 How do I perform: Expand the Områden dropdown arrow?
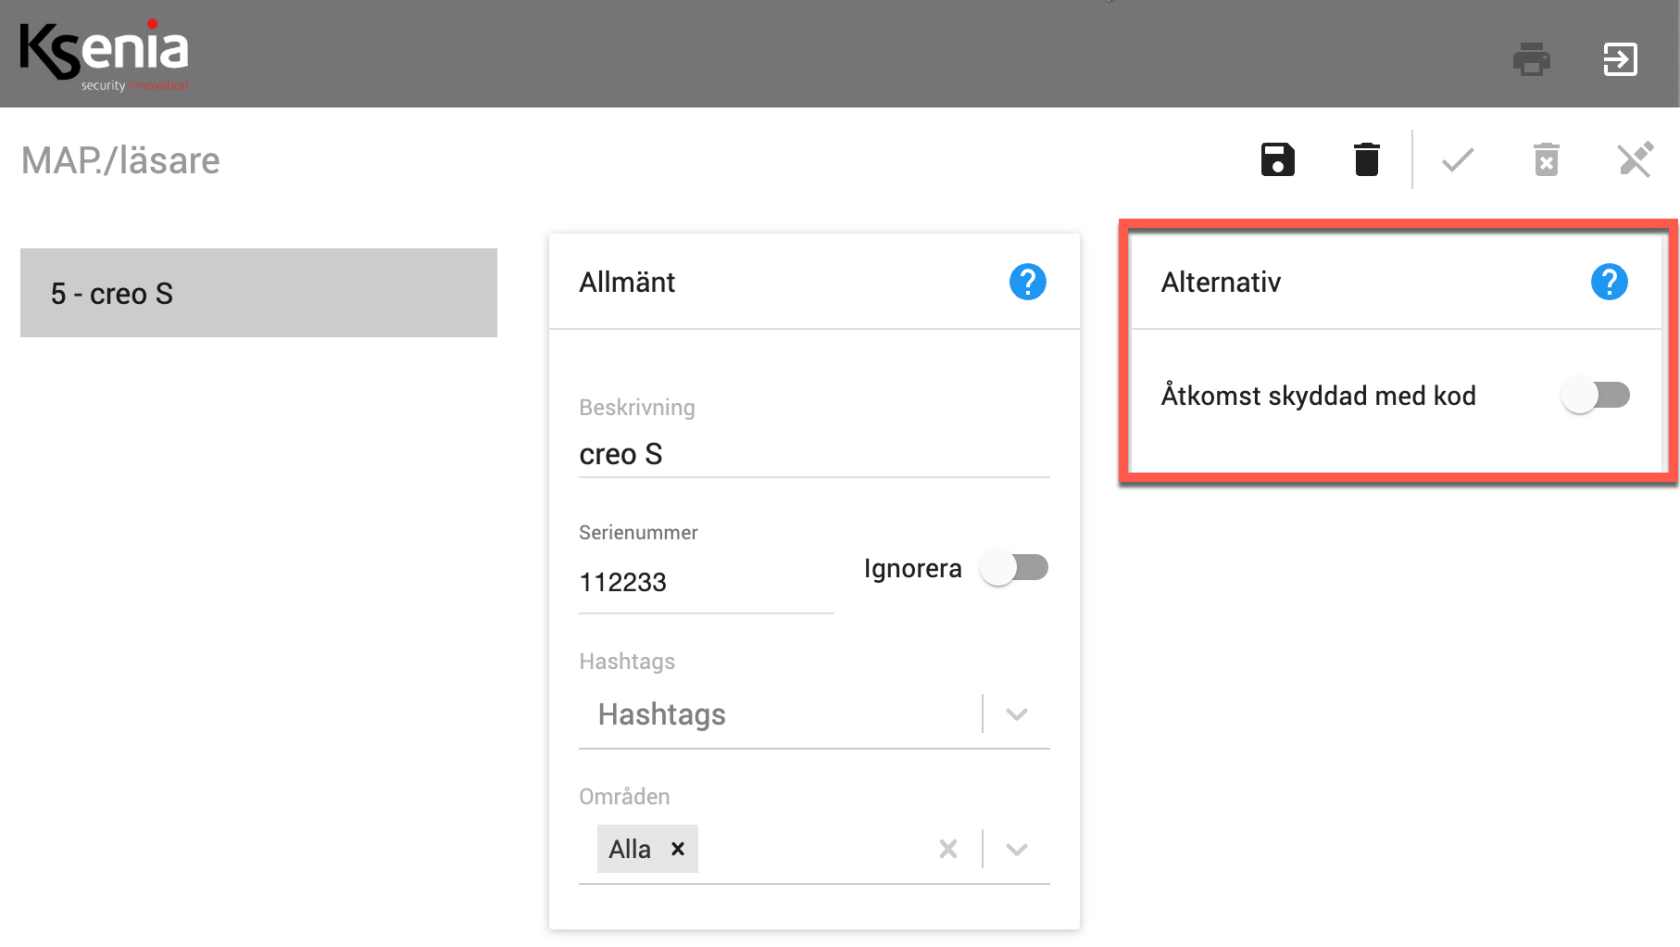(1017, 849)
